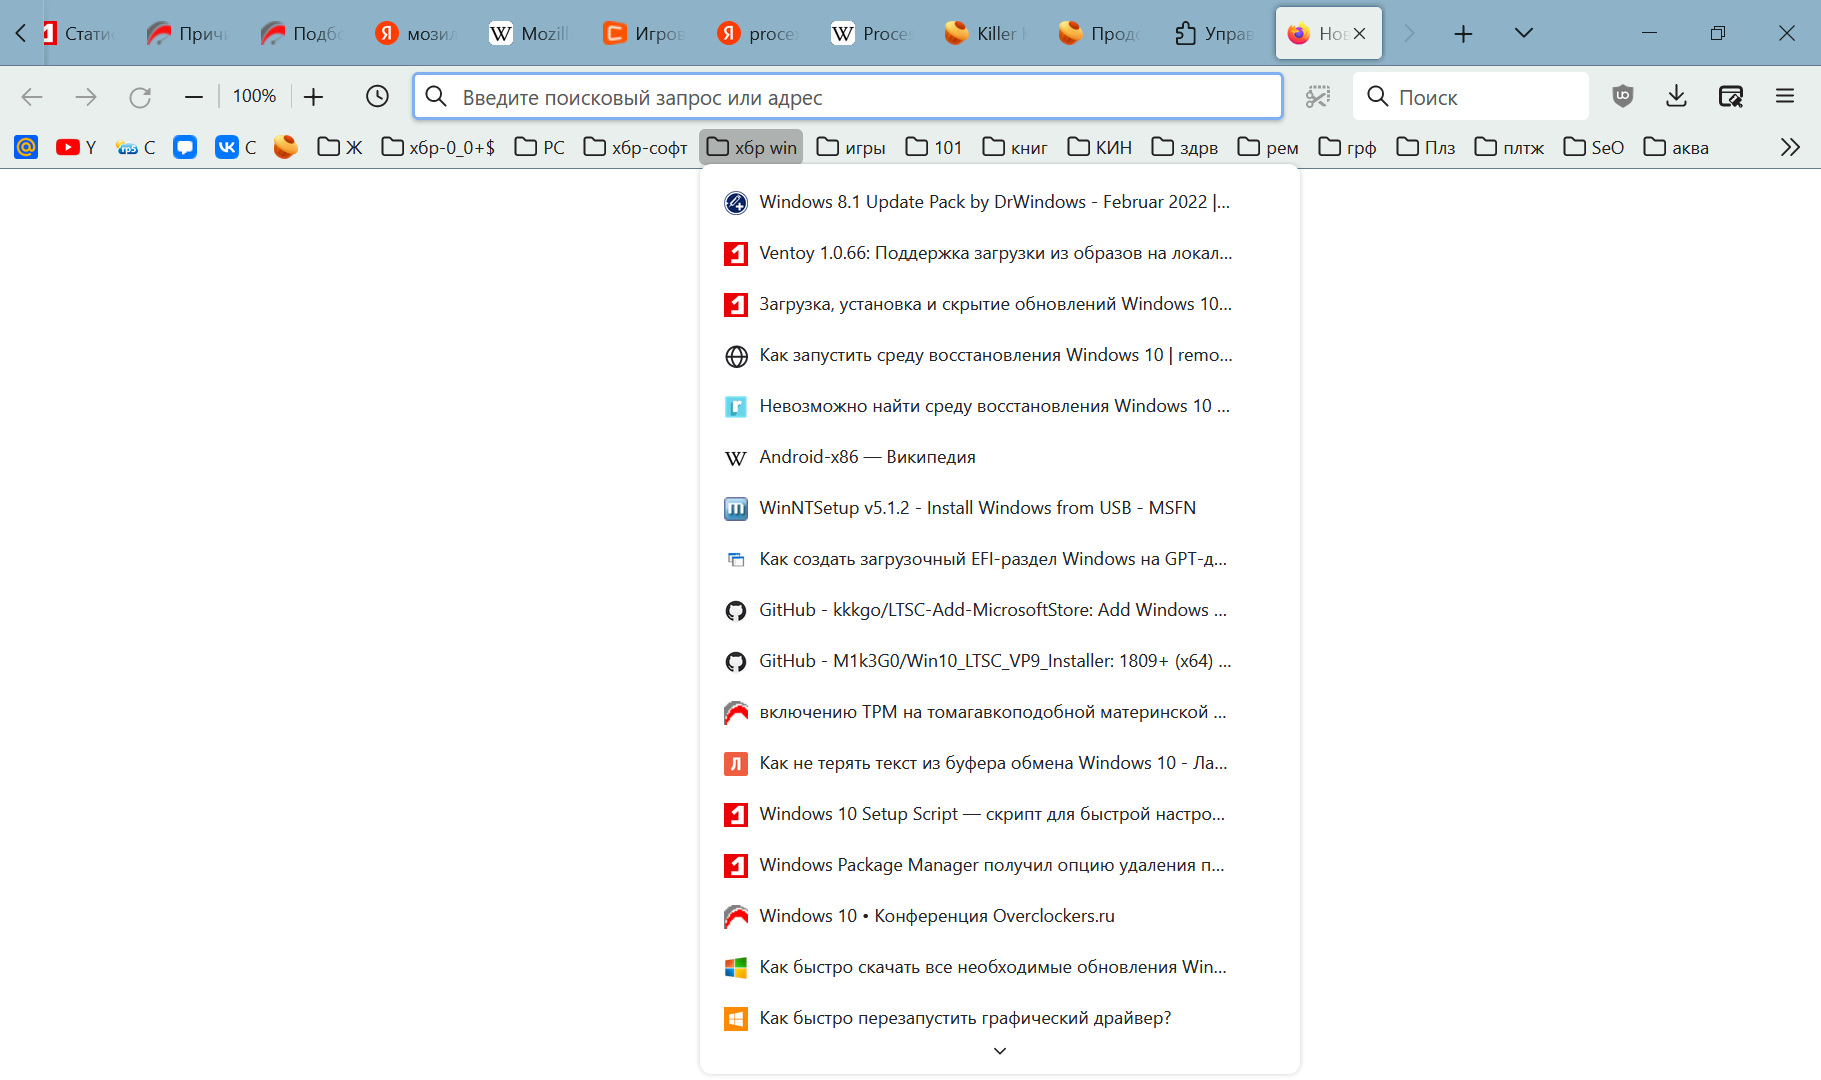
Task: Open the Ж bookmark folder
Action: [340, 147]
